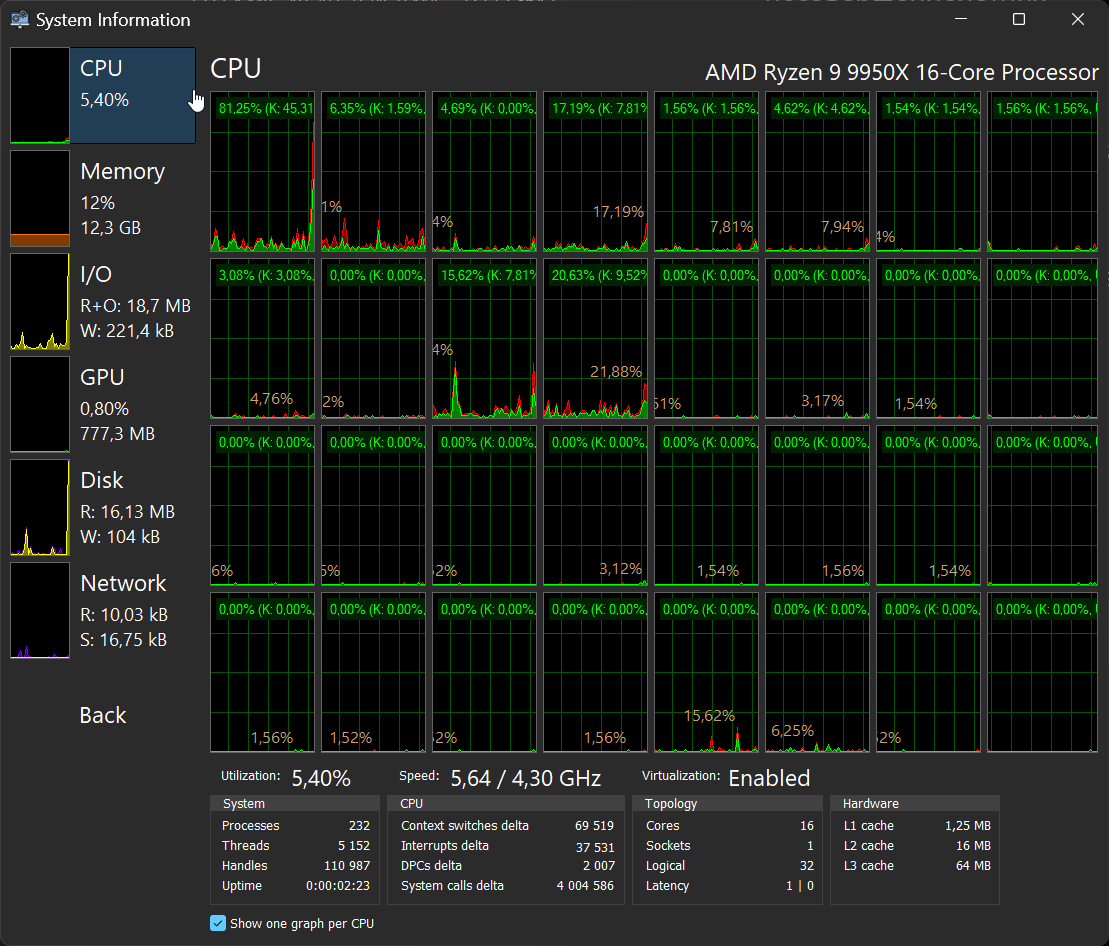
Task: Click the Back button
Action: (x=103, y=715)
